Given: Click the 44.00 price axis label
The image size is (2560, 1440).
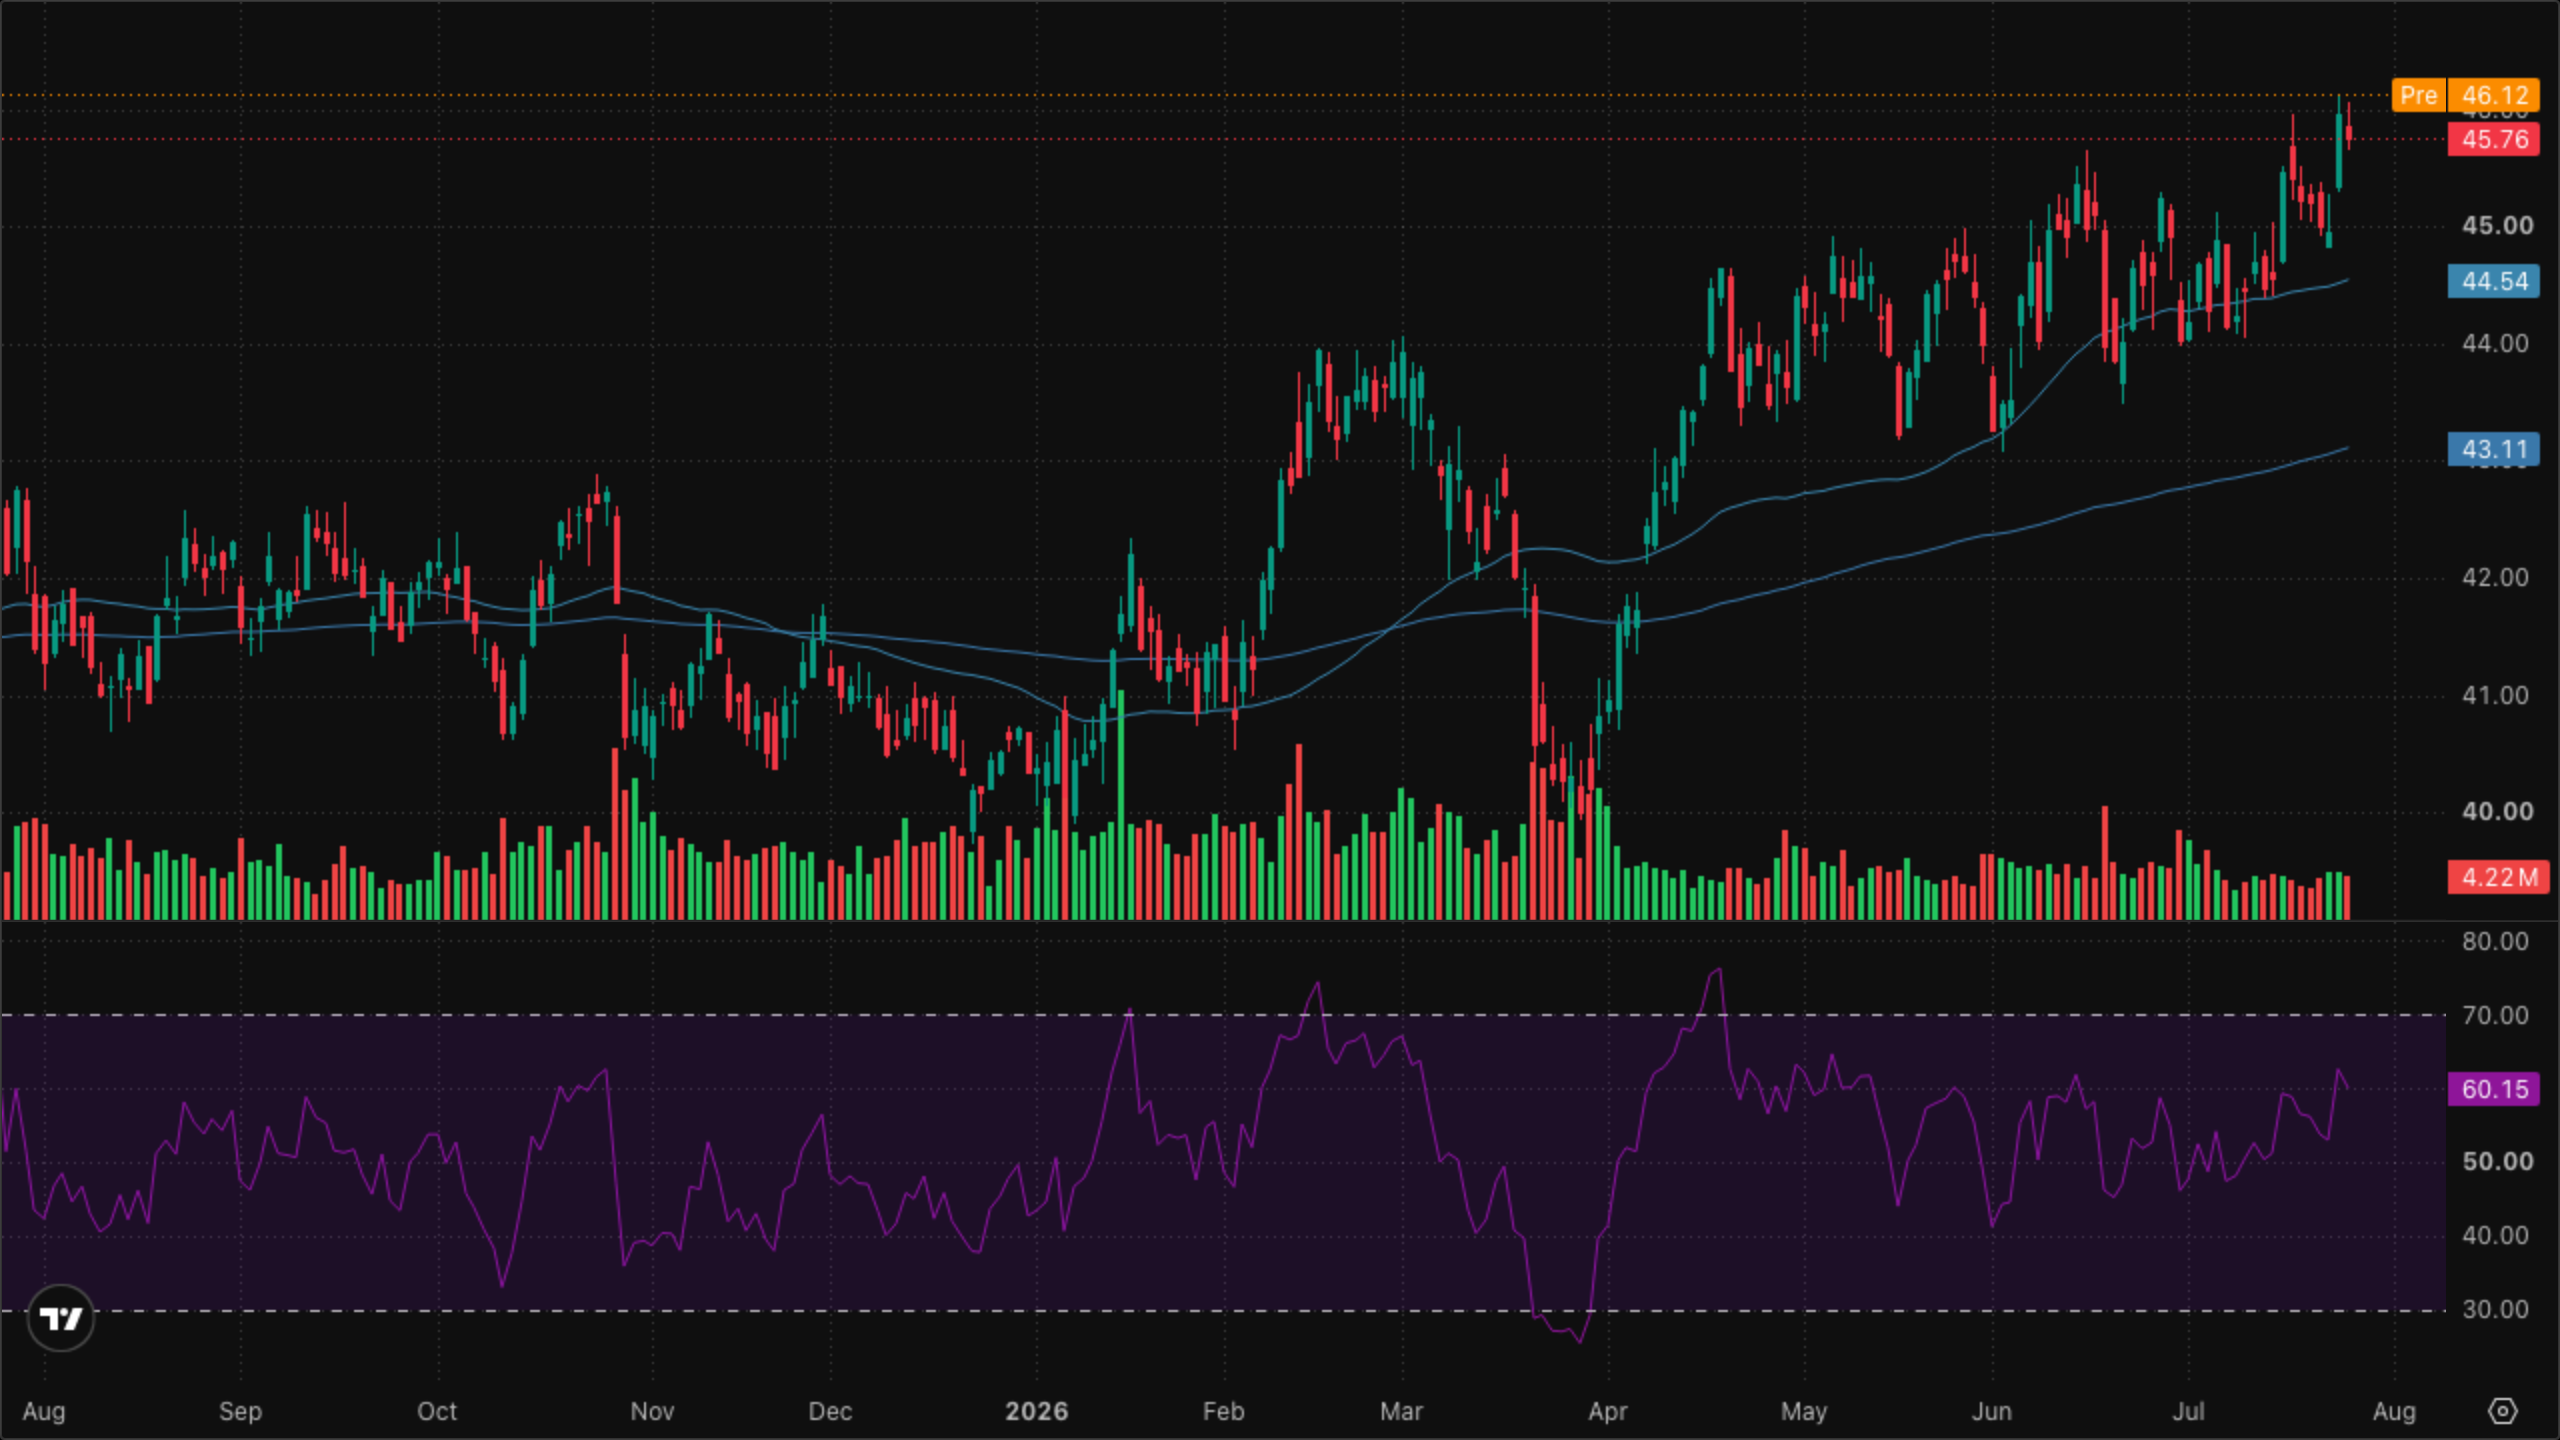Looking at the screenshot, I should click(x=2495, y=344).
